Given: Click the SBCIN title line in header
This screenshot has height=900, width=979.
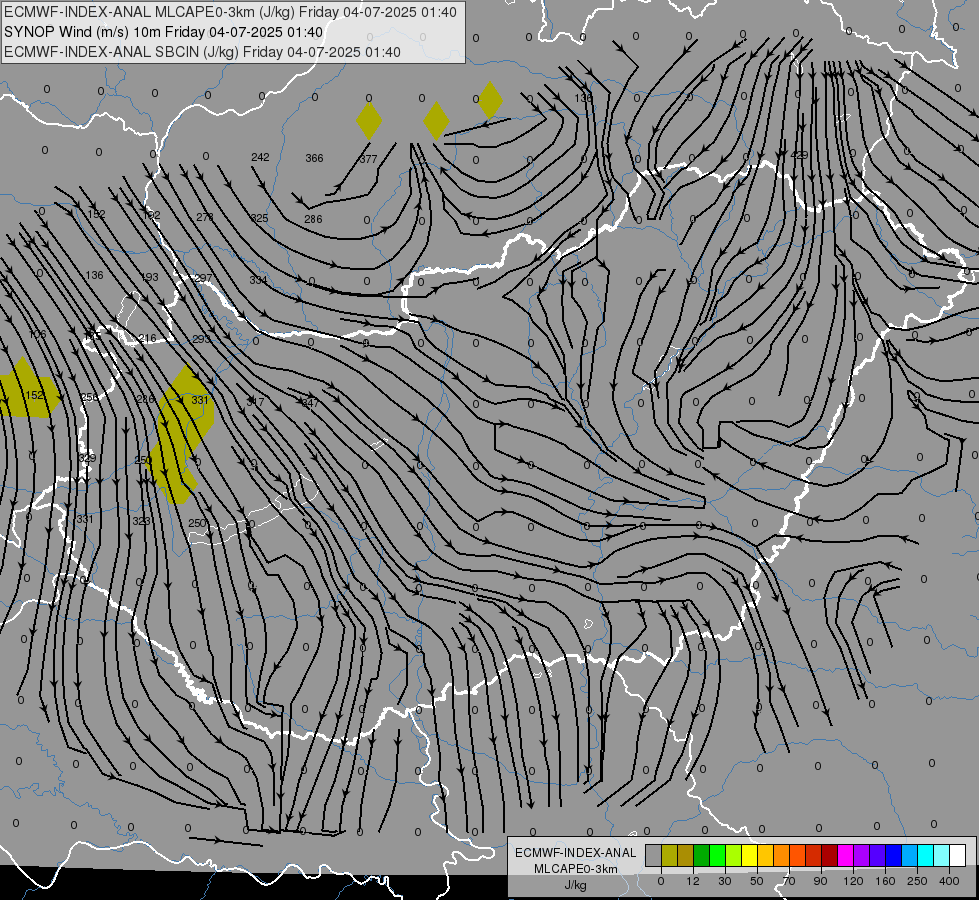Looking at the screenshot, I should 202,52.
